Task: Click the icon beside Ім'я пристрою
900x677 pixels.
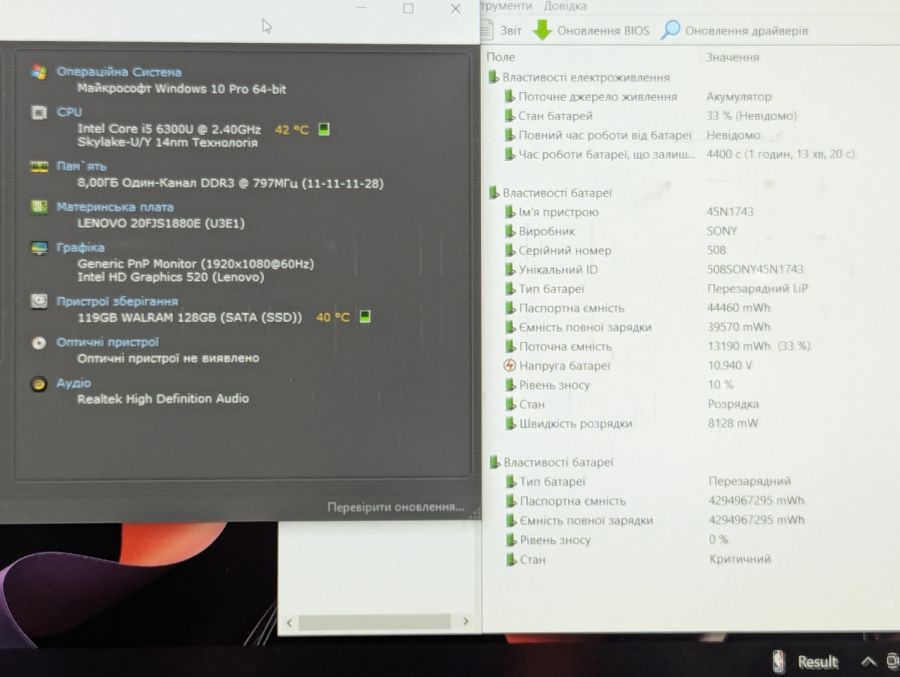Action: [x=510, y=212]
